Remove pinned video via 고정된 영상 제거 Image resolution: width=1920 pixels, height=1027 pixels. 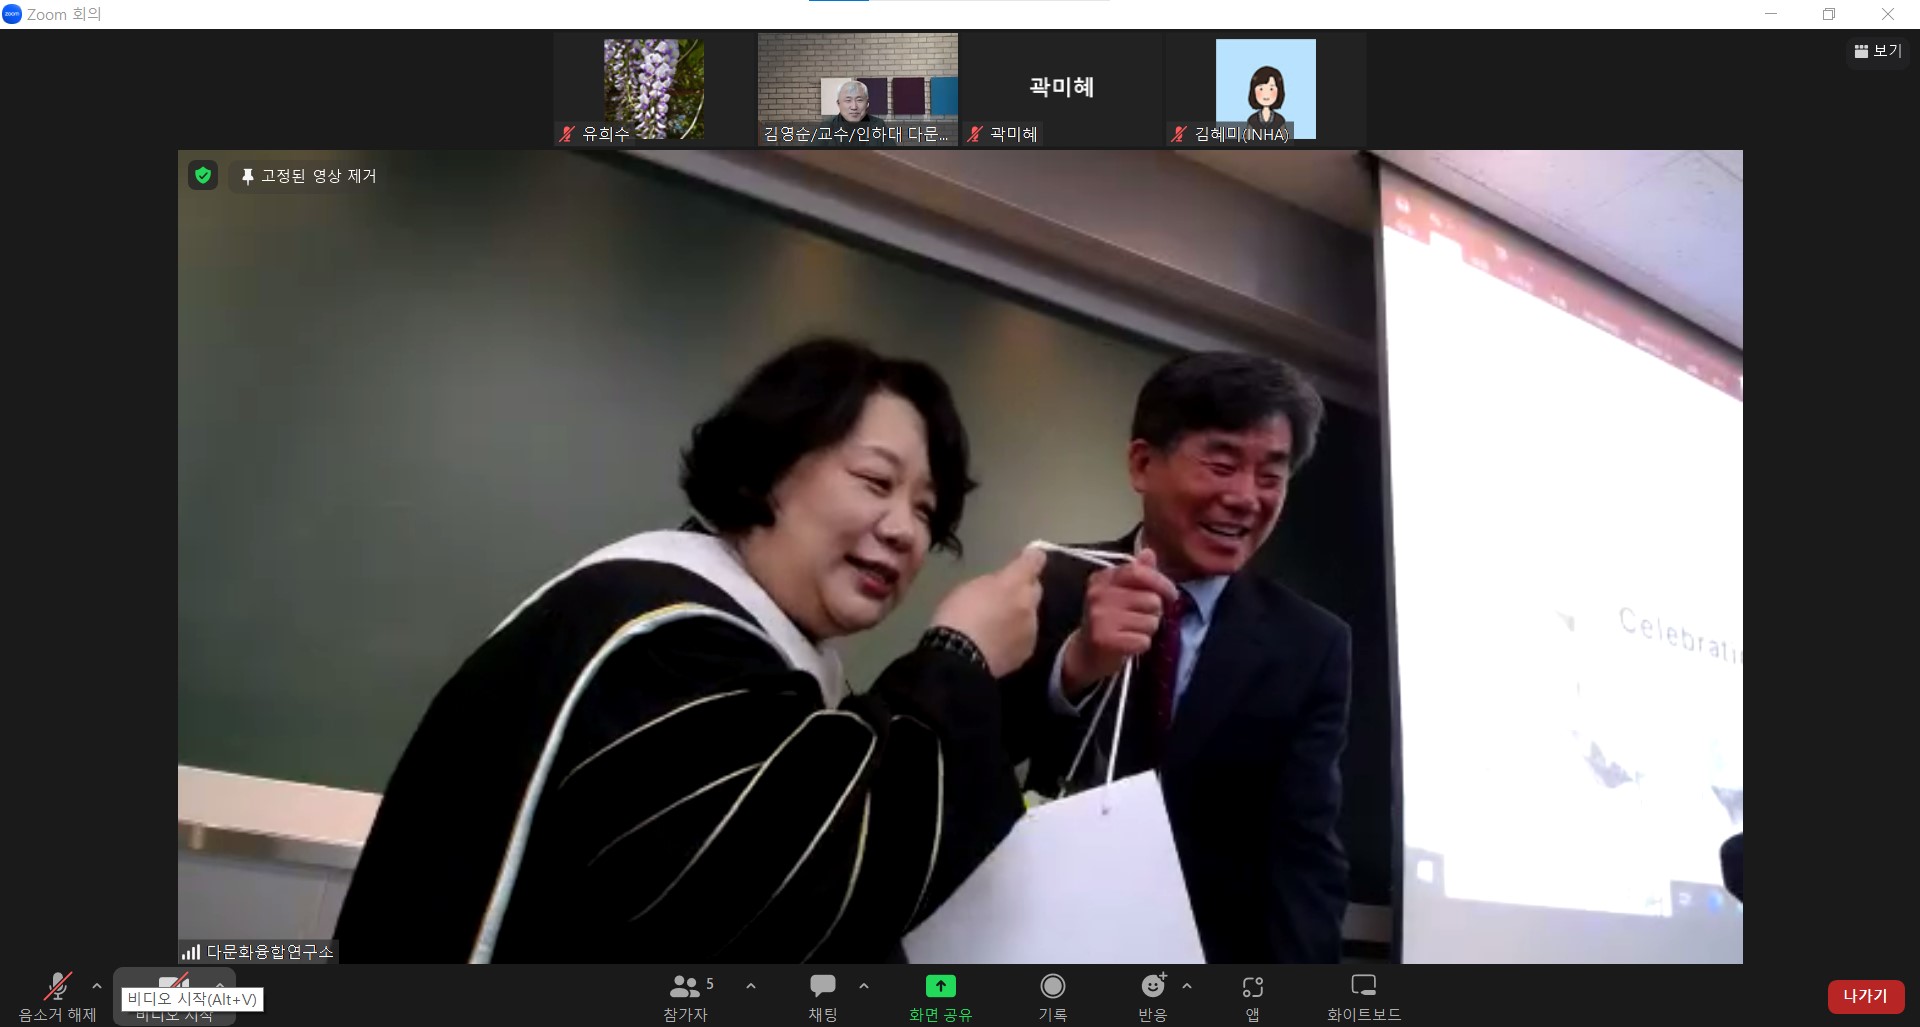pos(308,176)
